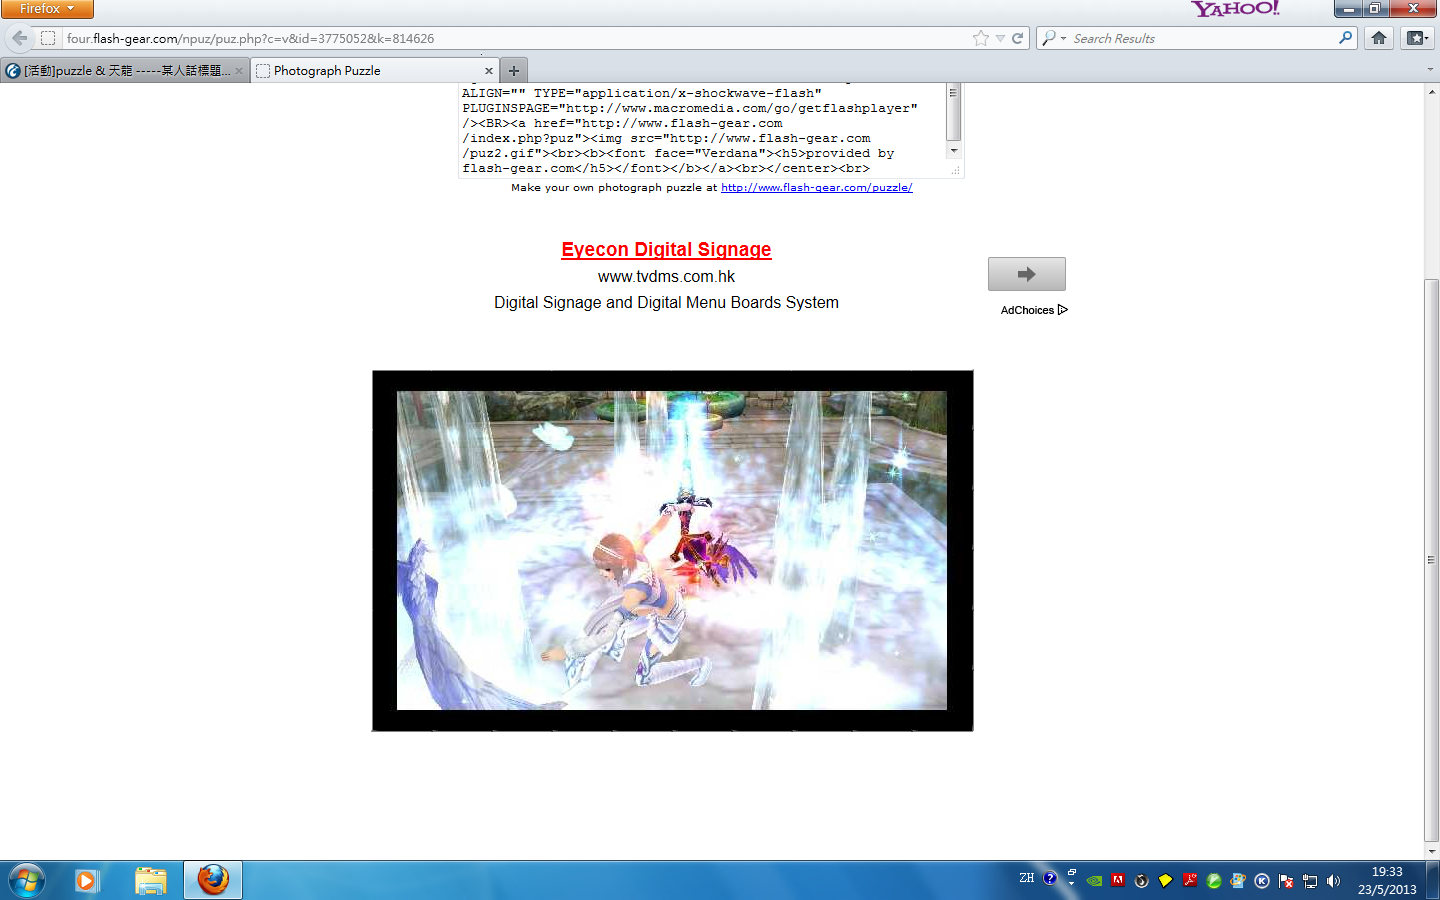Focus the URL address bar
The image size is (1440, 900).
coord(515,38)
